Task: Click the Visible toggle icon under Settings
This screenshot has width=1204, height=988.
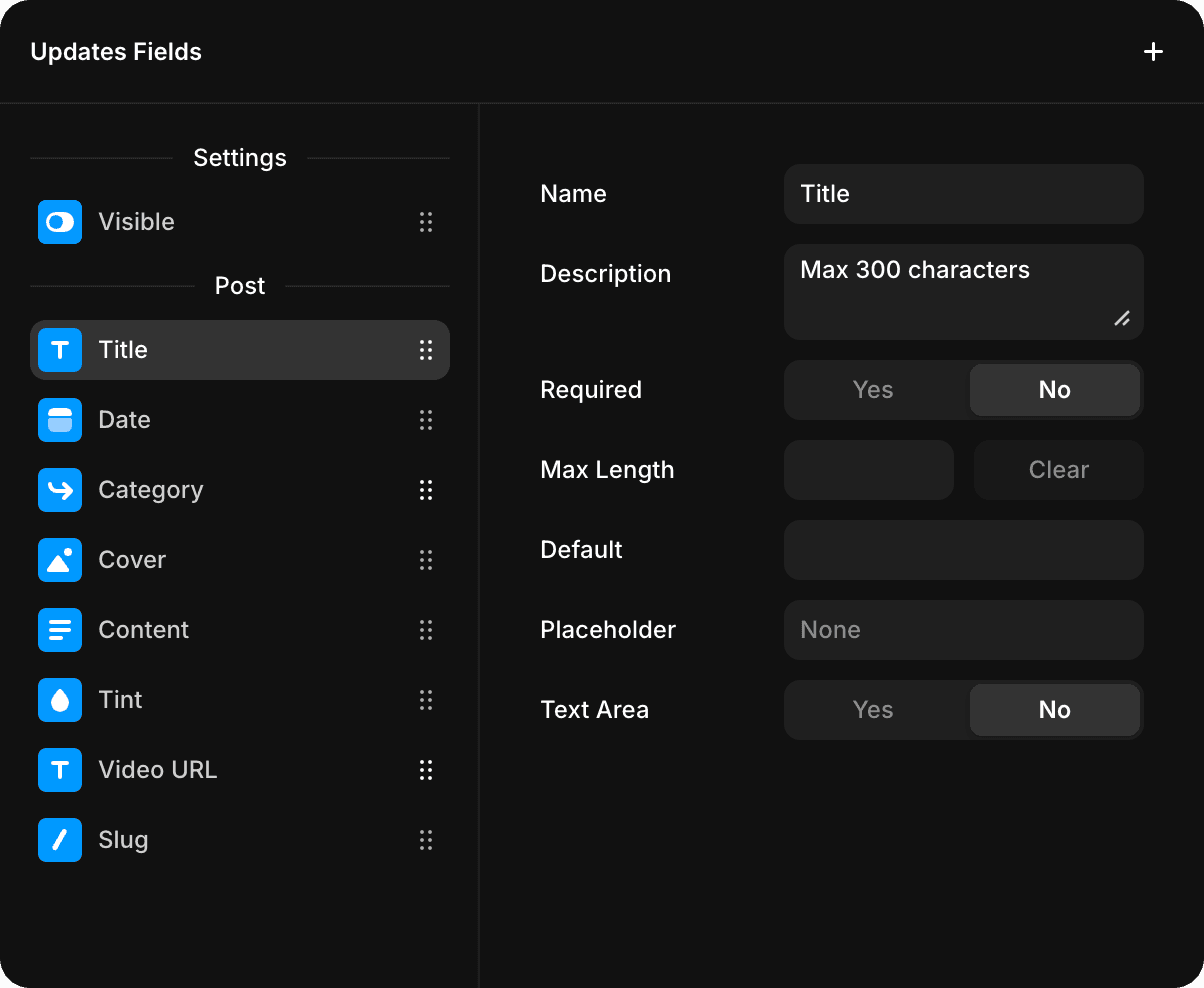Action: (59, 222)
